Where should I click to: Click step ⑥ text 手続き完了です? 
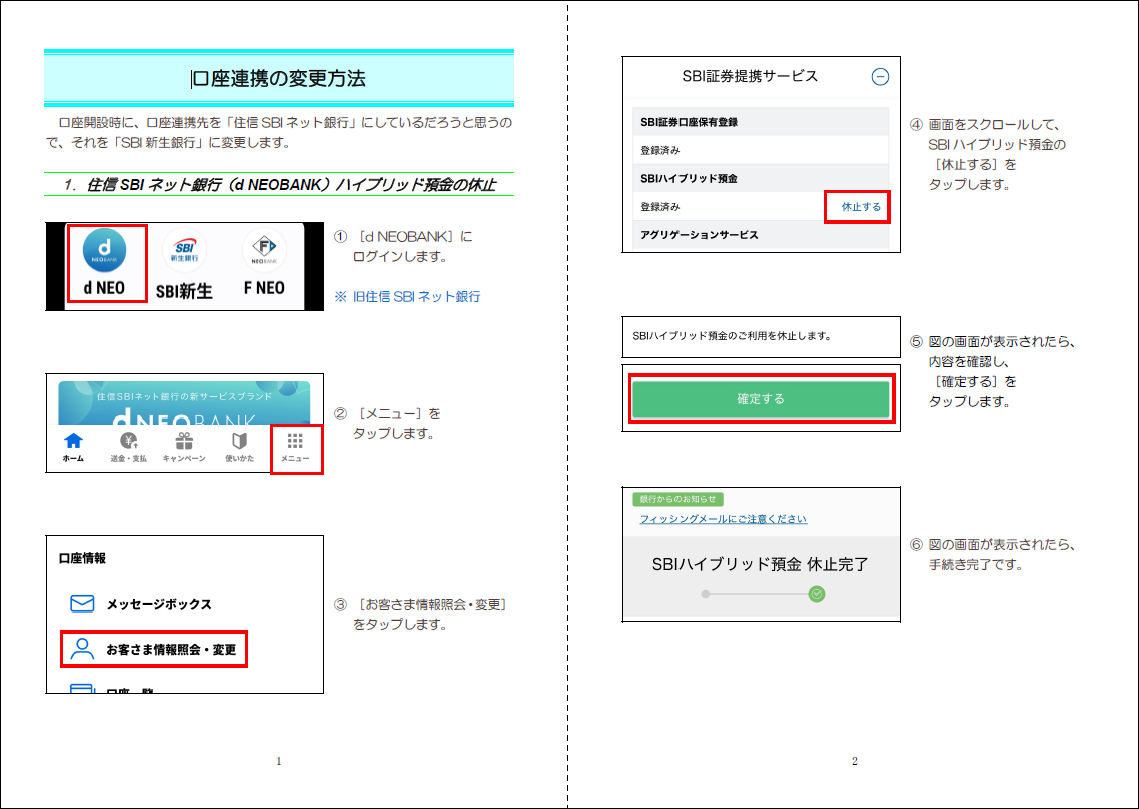pos(976,564)
